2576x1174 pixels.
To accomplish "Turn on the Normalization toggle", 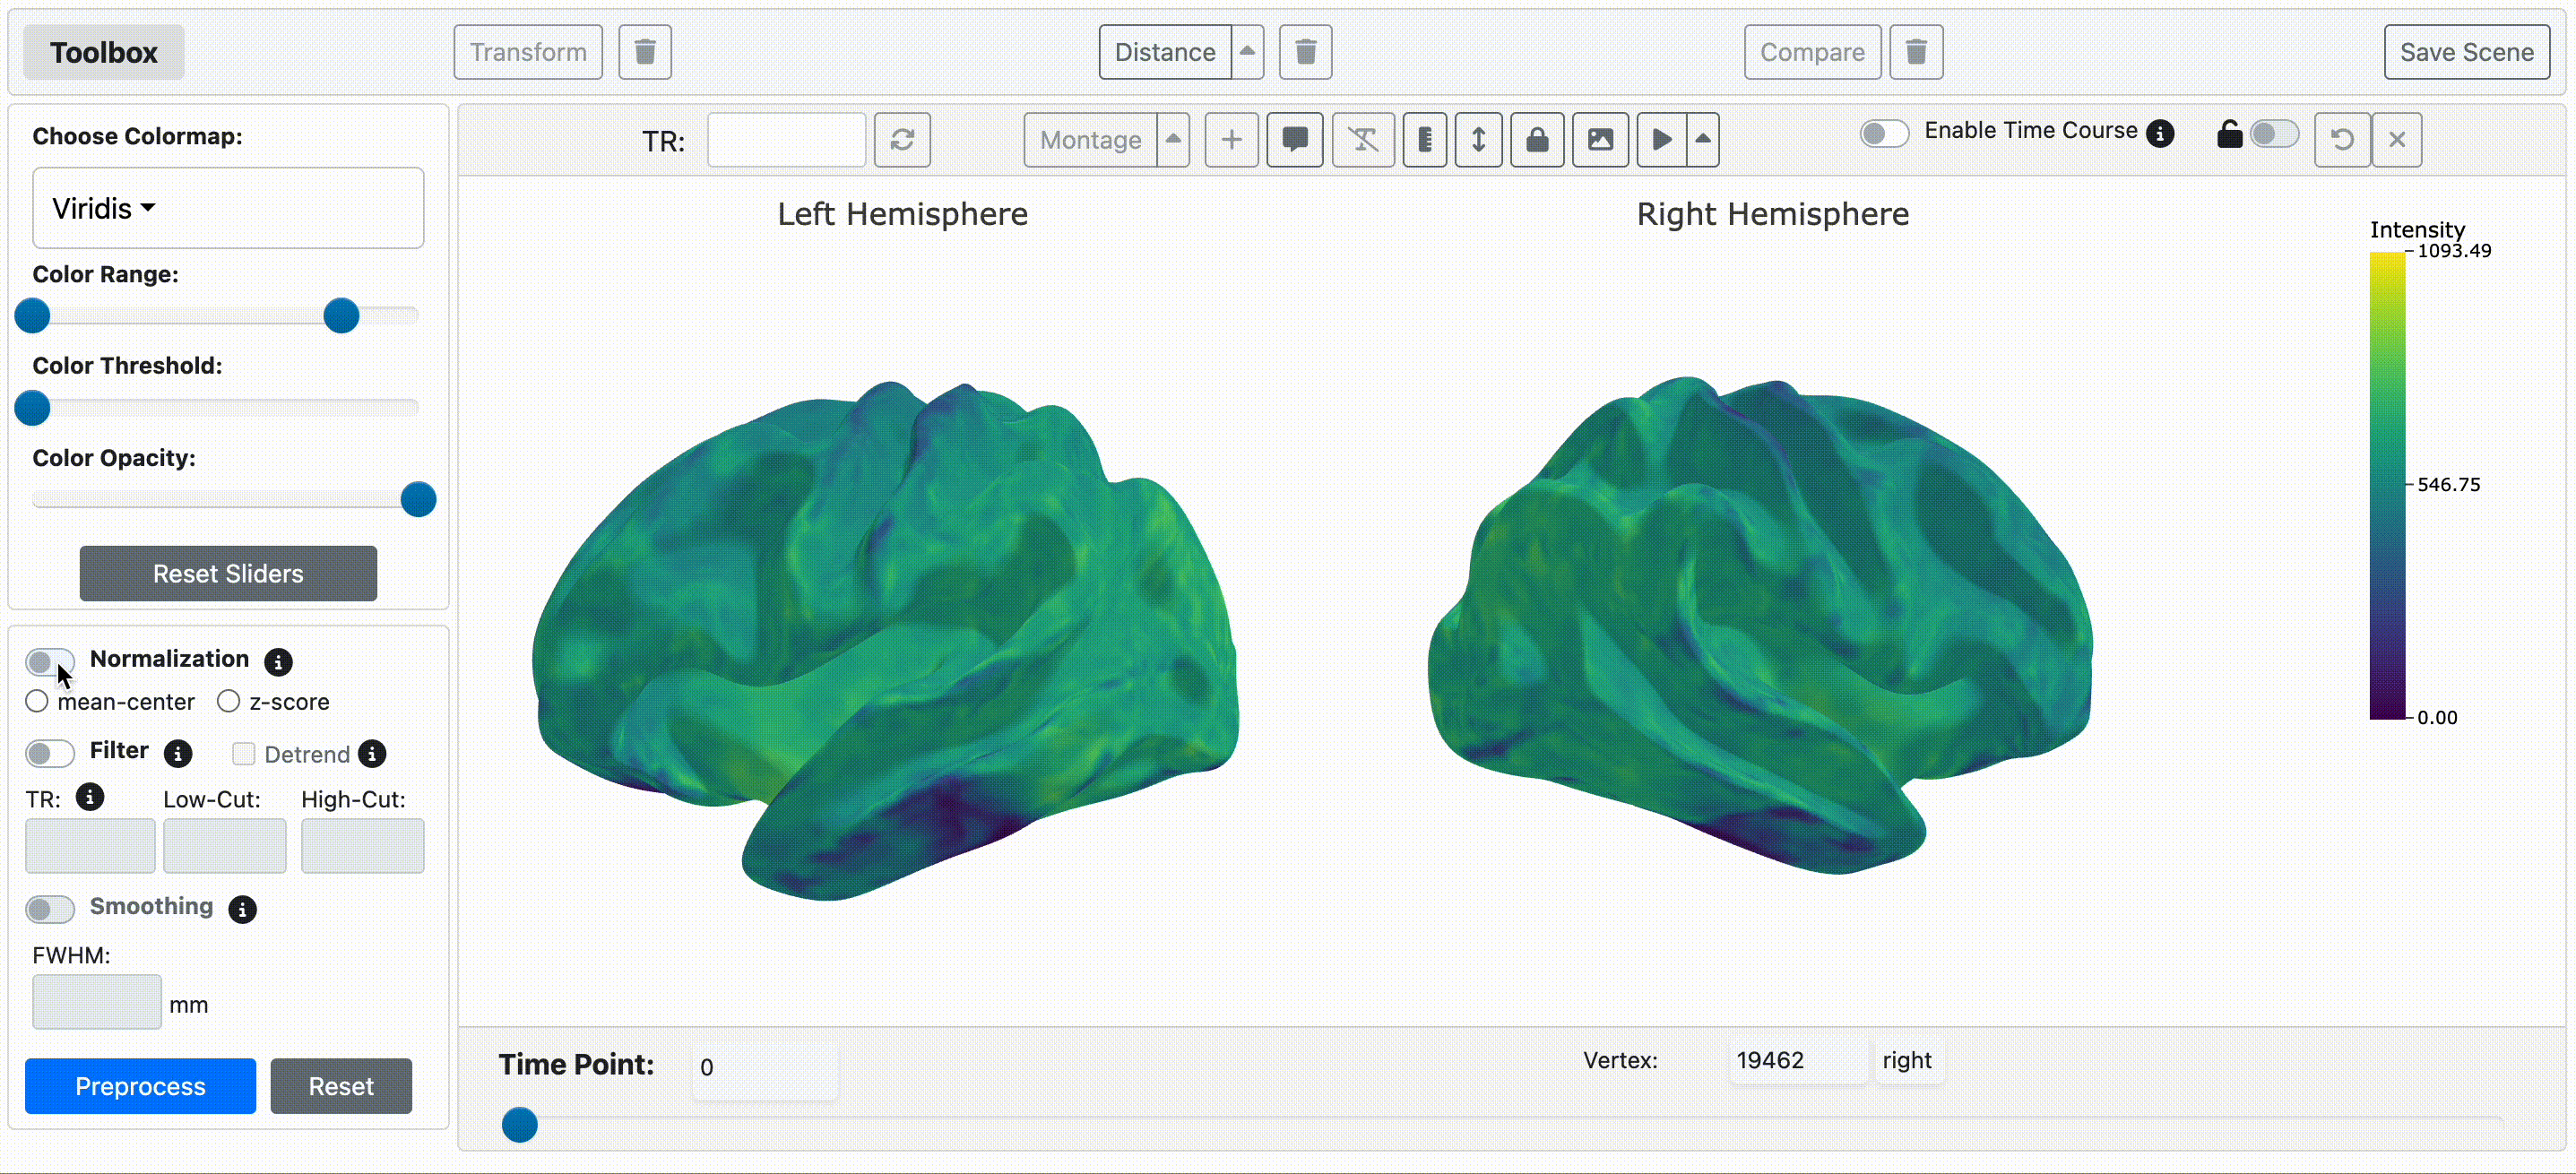I will coord(49,661).
